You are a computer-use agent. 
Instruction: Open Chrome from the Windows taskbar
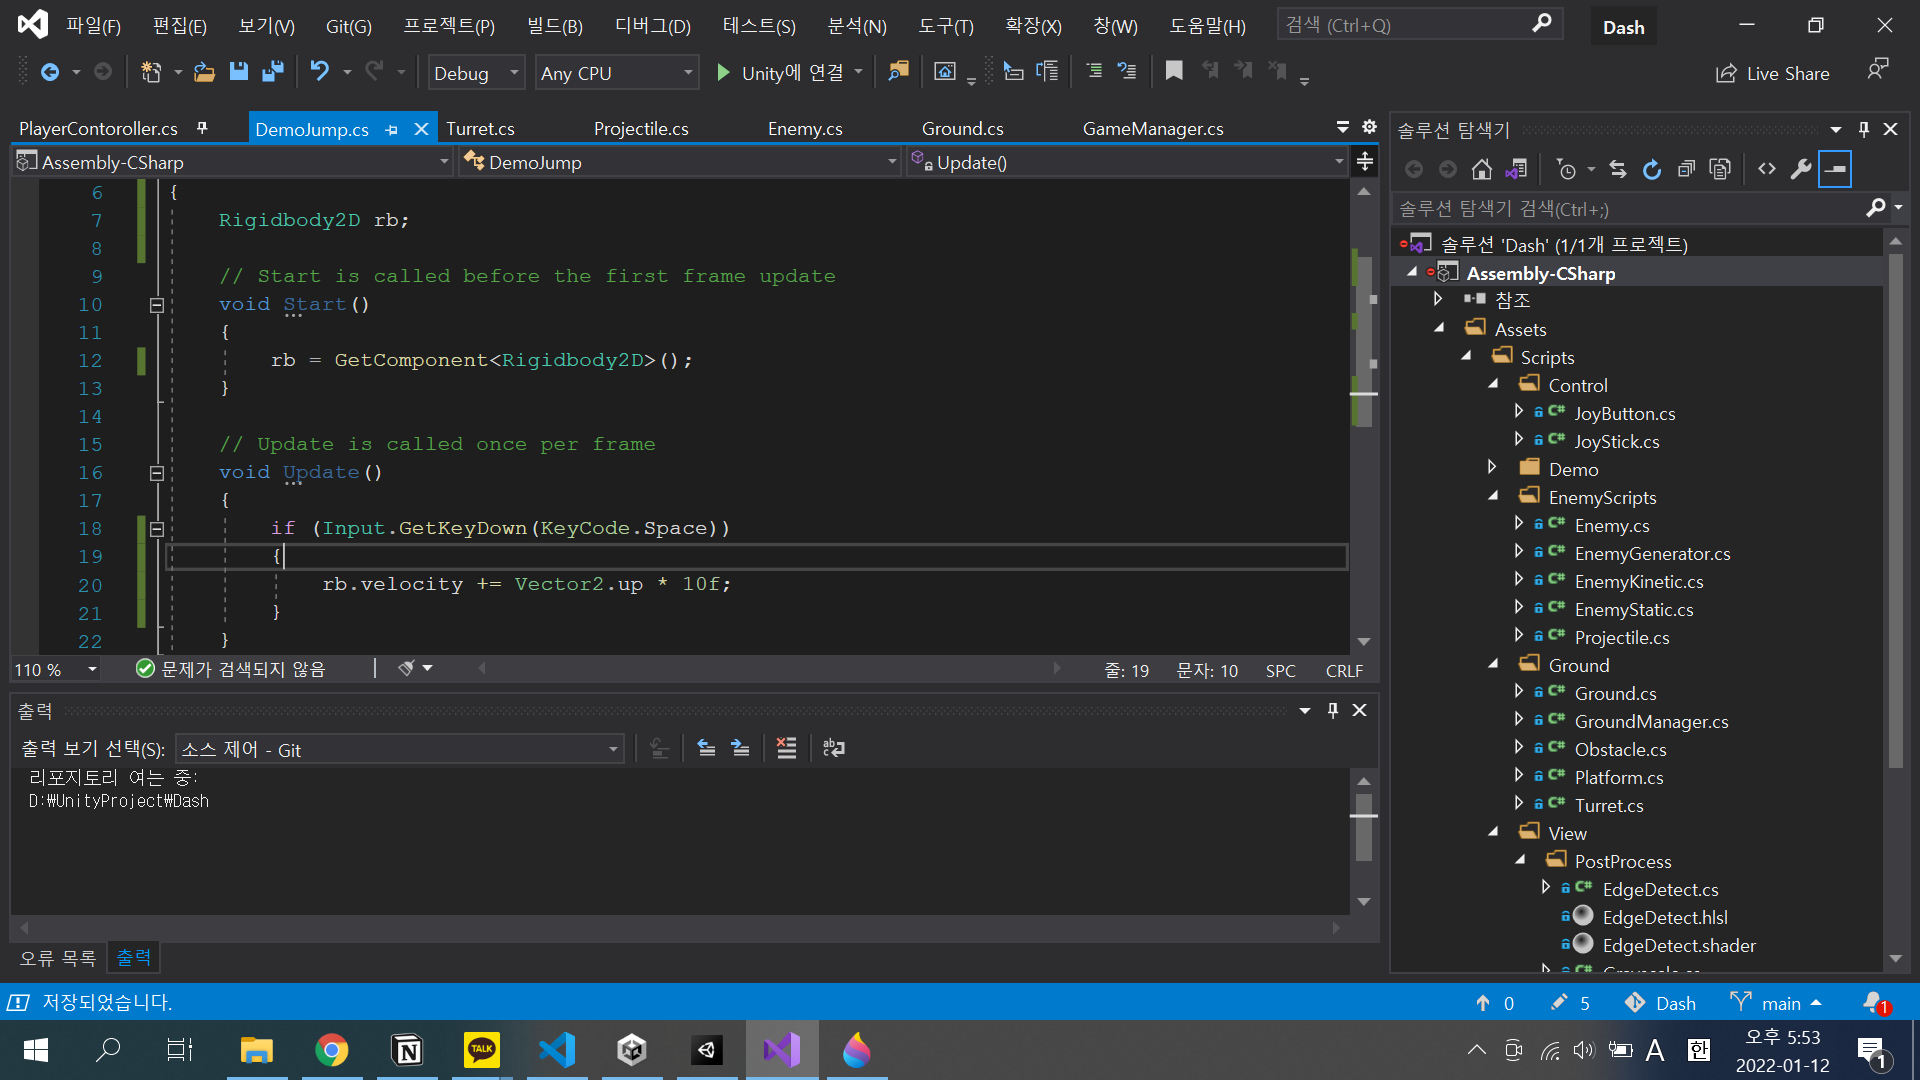coord(331,1050)
